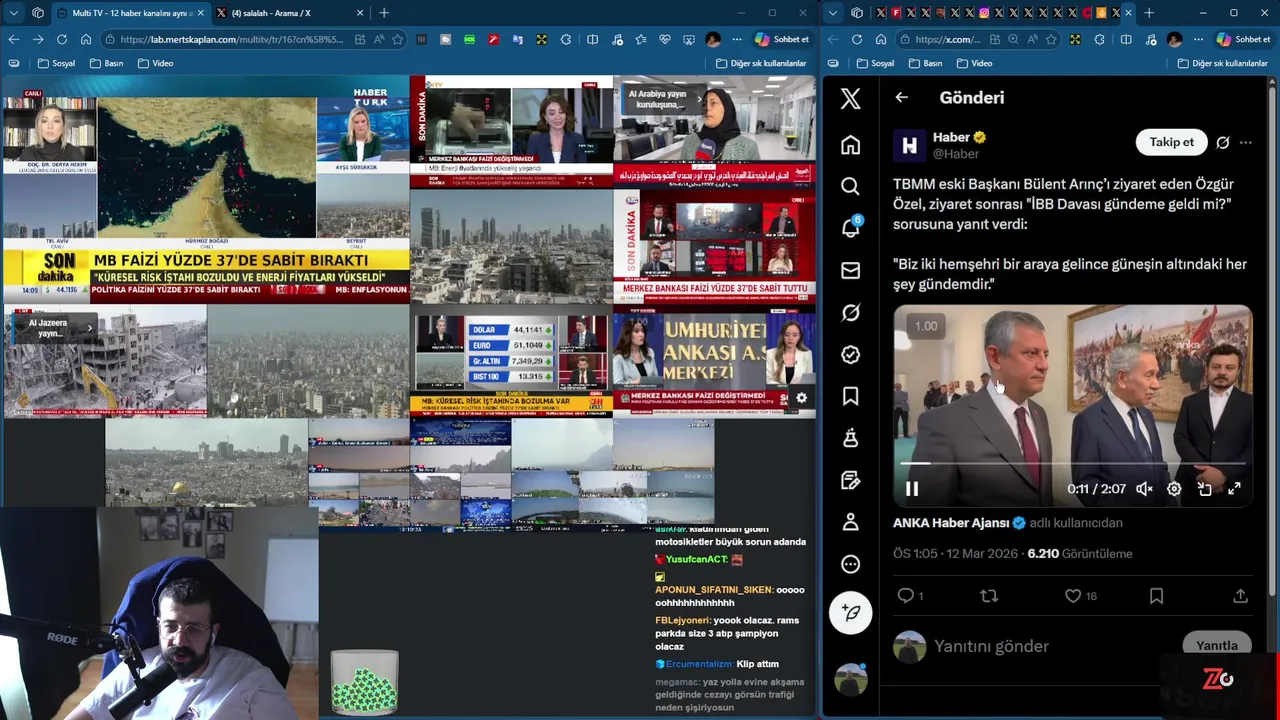Image resolution: width=1280 pixels, height=720 pixels.
Task: Expand tab search dropdown in left browser
Action: pyautogui.click(x=13, y=13)
